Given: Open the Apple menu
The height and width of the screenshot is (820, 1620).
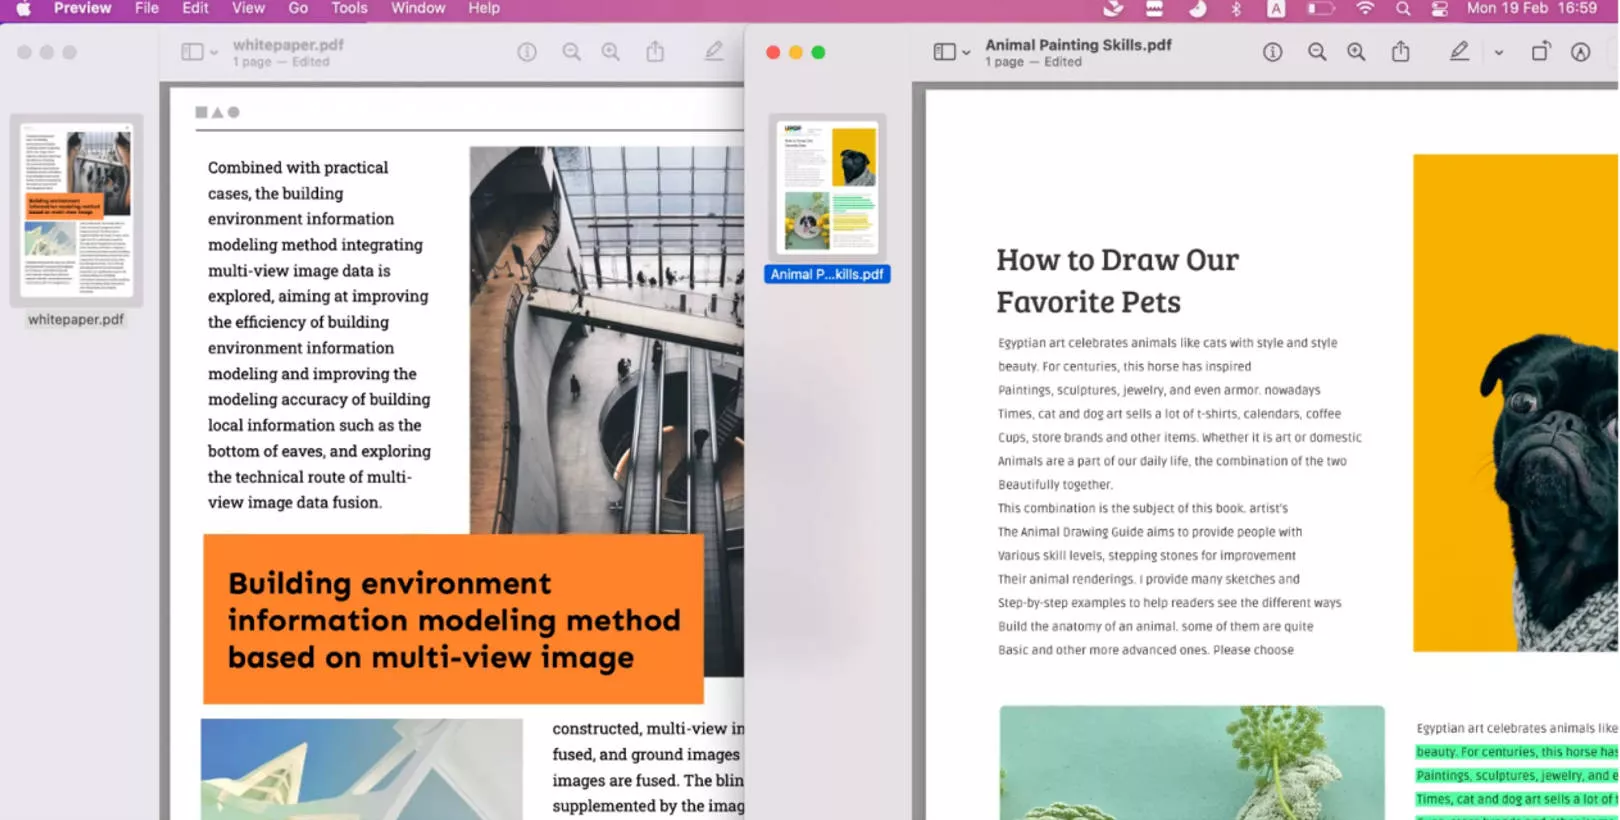Looking at the screenshot, I should 23,8.
